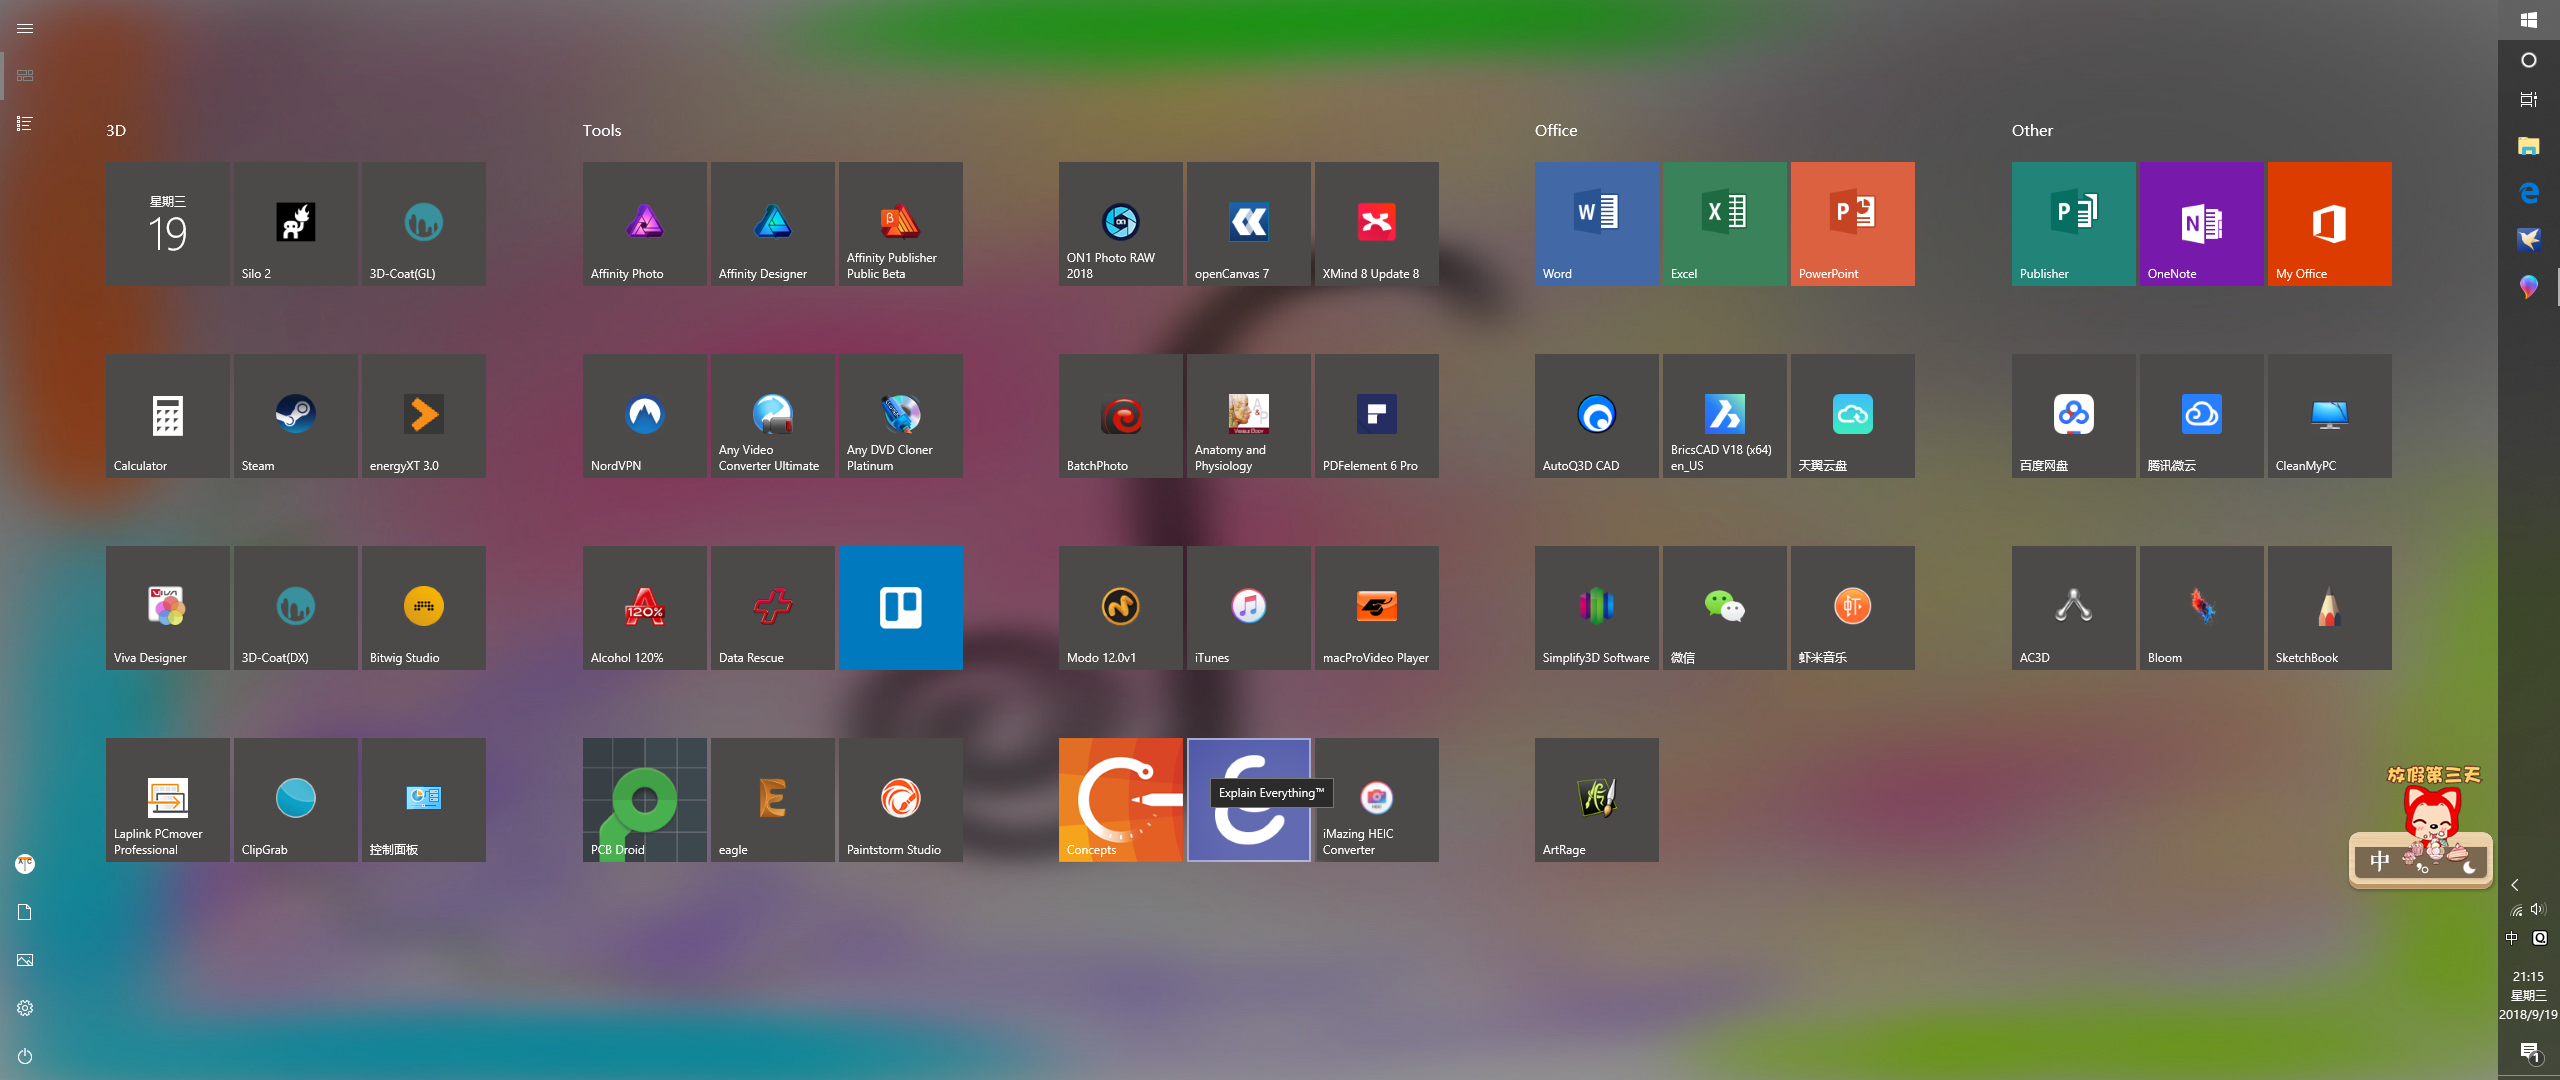Launch 微信 (WeChat) tile

click(1725, 608)
